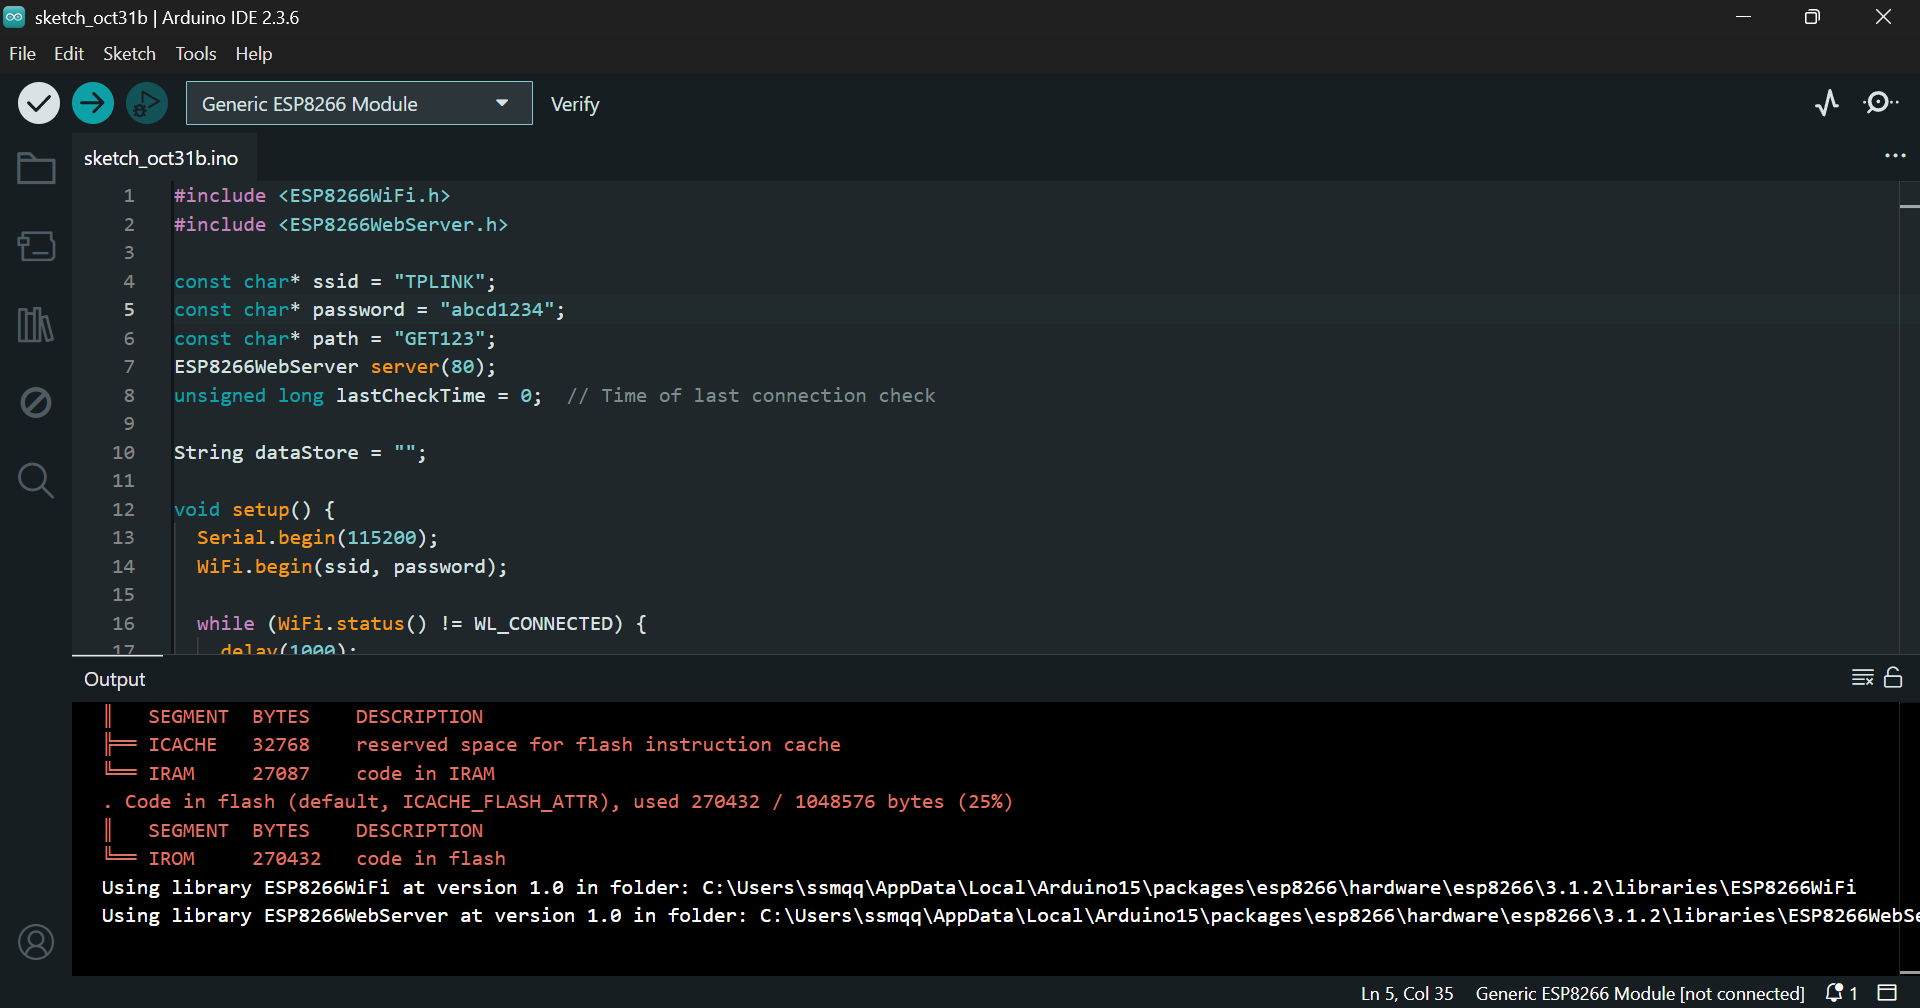The width and height of the screenshot is (1920, 1008).
Task: Open the Sketchbook folder panel
Action: pos(36,168)
